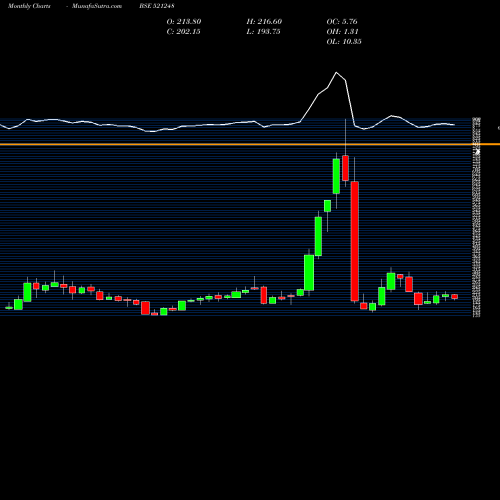This screenshot has width=500, height=500.
Task: Click the close value "C: 202.15"
Action: (183, 31)
